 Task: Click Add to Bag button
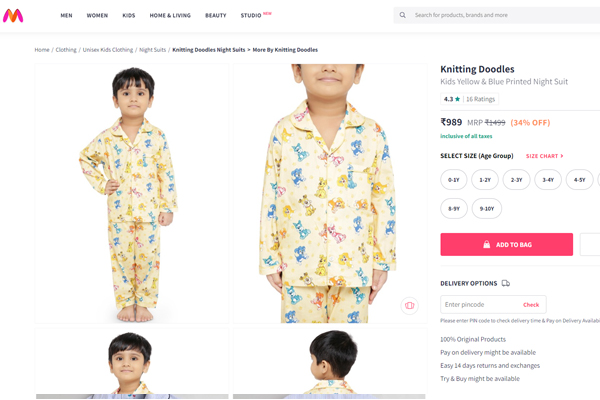point(506,244)
